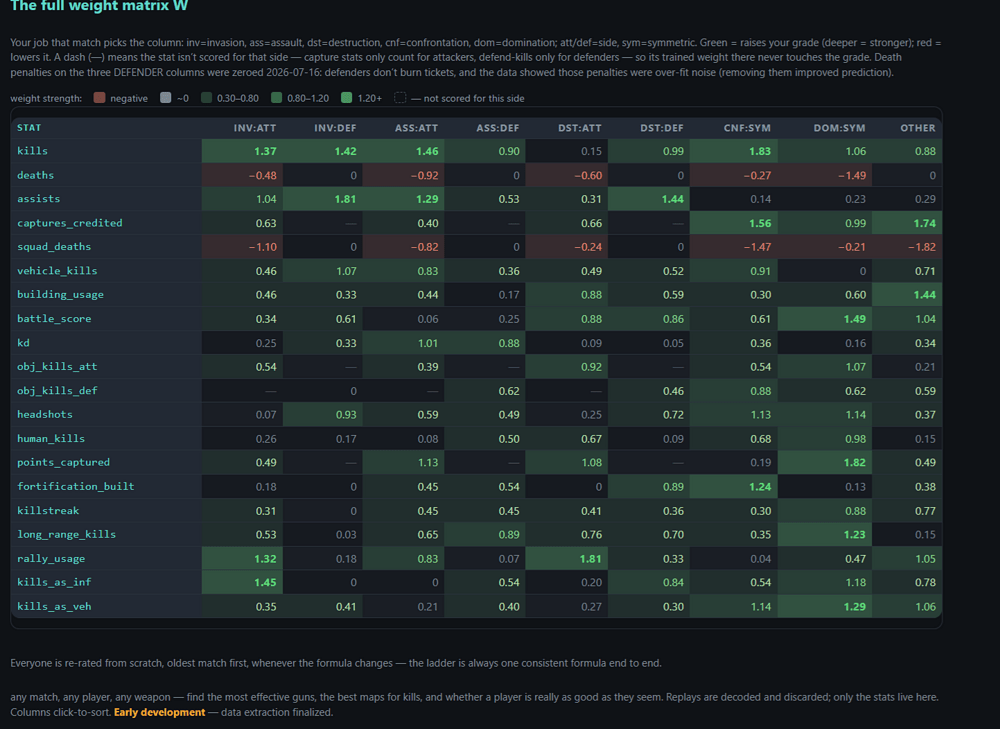The width and height of the screenshot is (1000, 729).
Task: Sort by the OTHER column header
Action: click(x=918, y=128)
